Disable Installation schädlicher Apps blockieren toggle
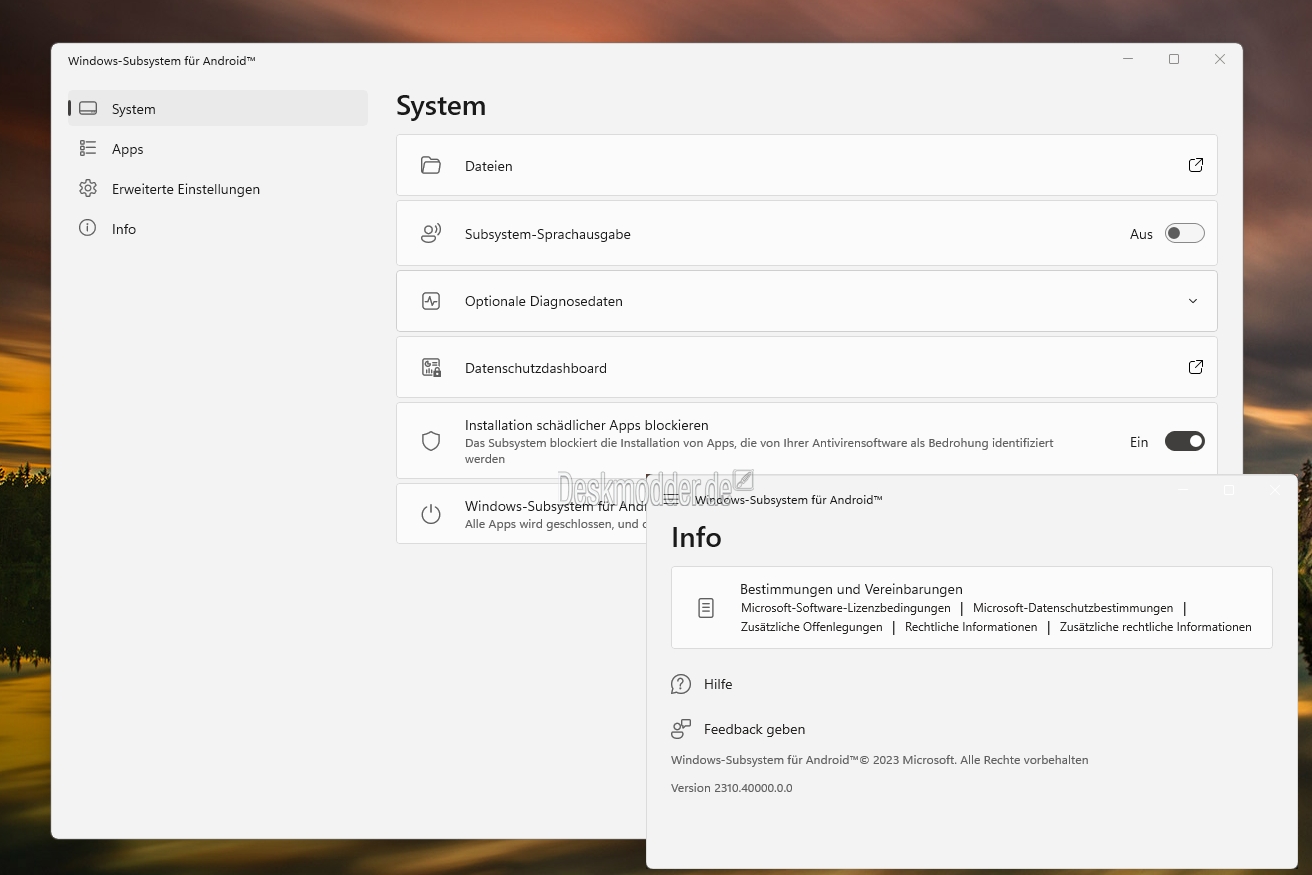The width and height of the screenshot is (1312, 875). pos(1185,441)
